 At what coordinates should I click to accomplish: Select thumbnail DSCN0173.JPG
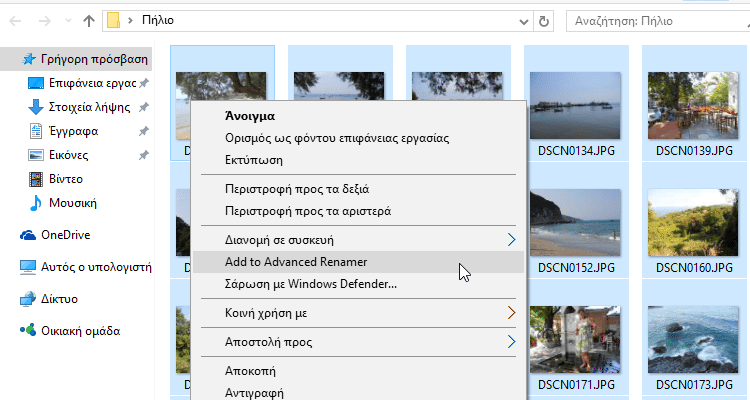693,339
